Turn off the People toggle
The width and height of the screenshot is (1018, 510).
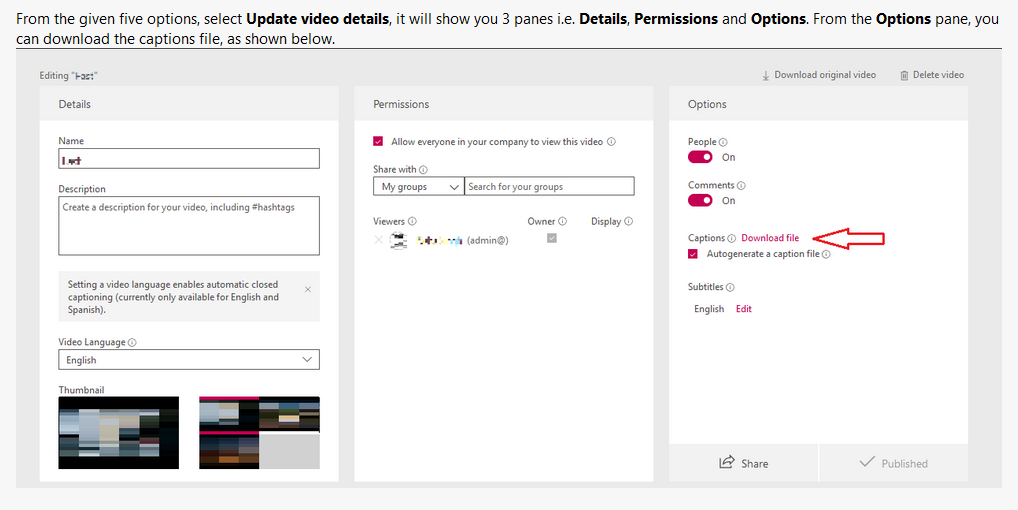(x=701, y=157)
